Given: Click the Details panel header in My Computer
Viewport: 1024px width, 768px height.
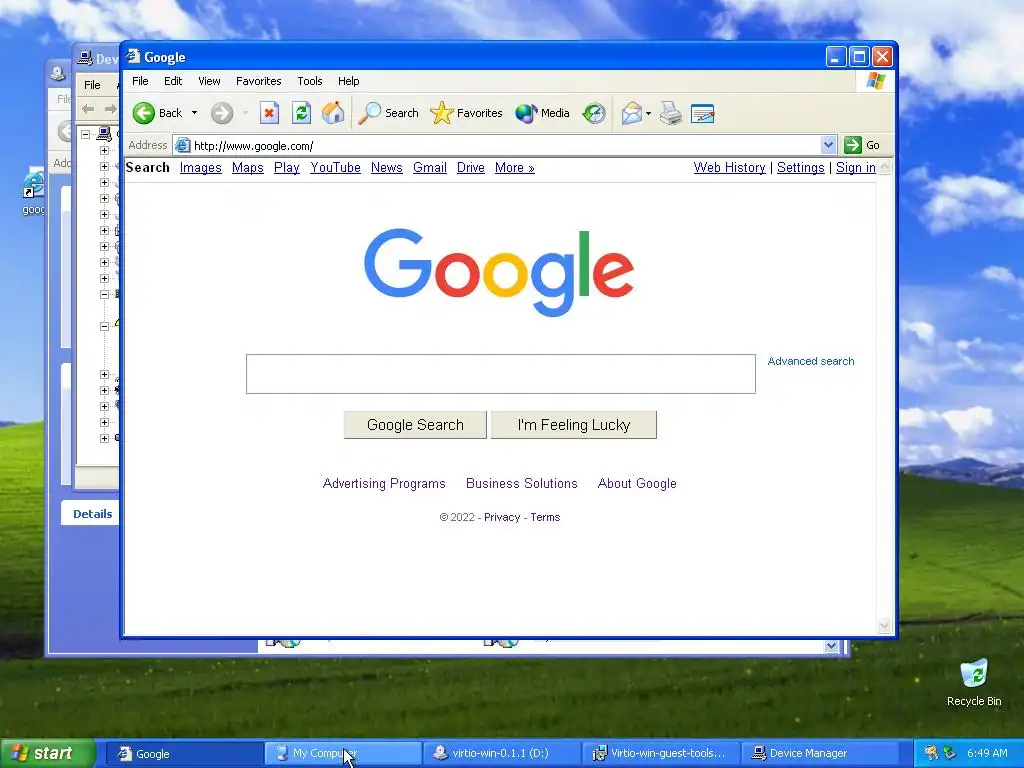Looking at the screenshot, I should 92,514.
